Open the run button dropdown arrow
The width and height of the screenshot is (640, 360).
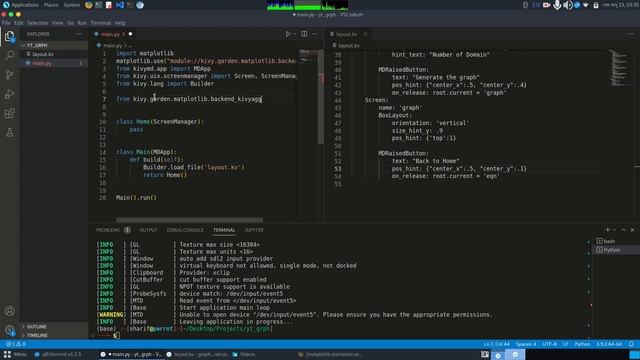pos(294,34)
